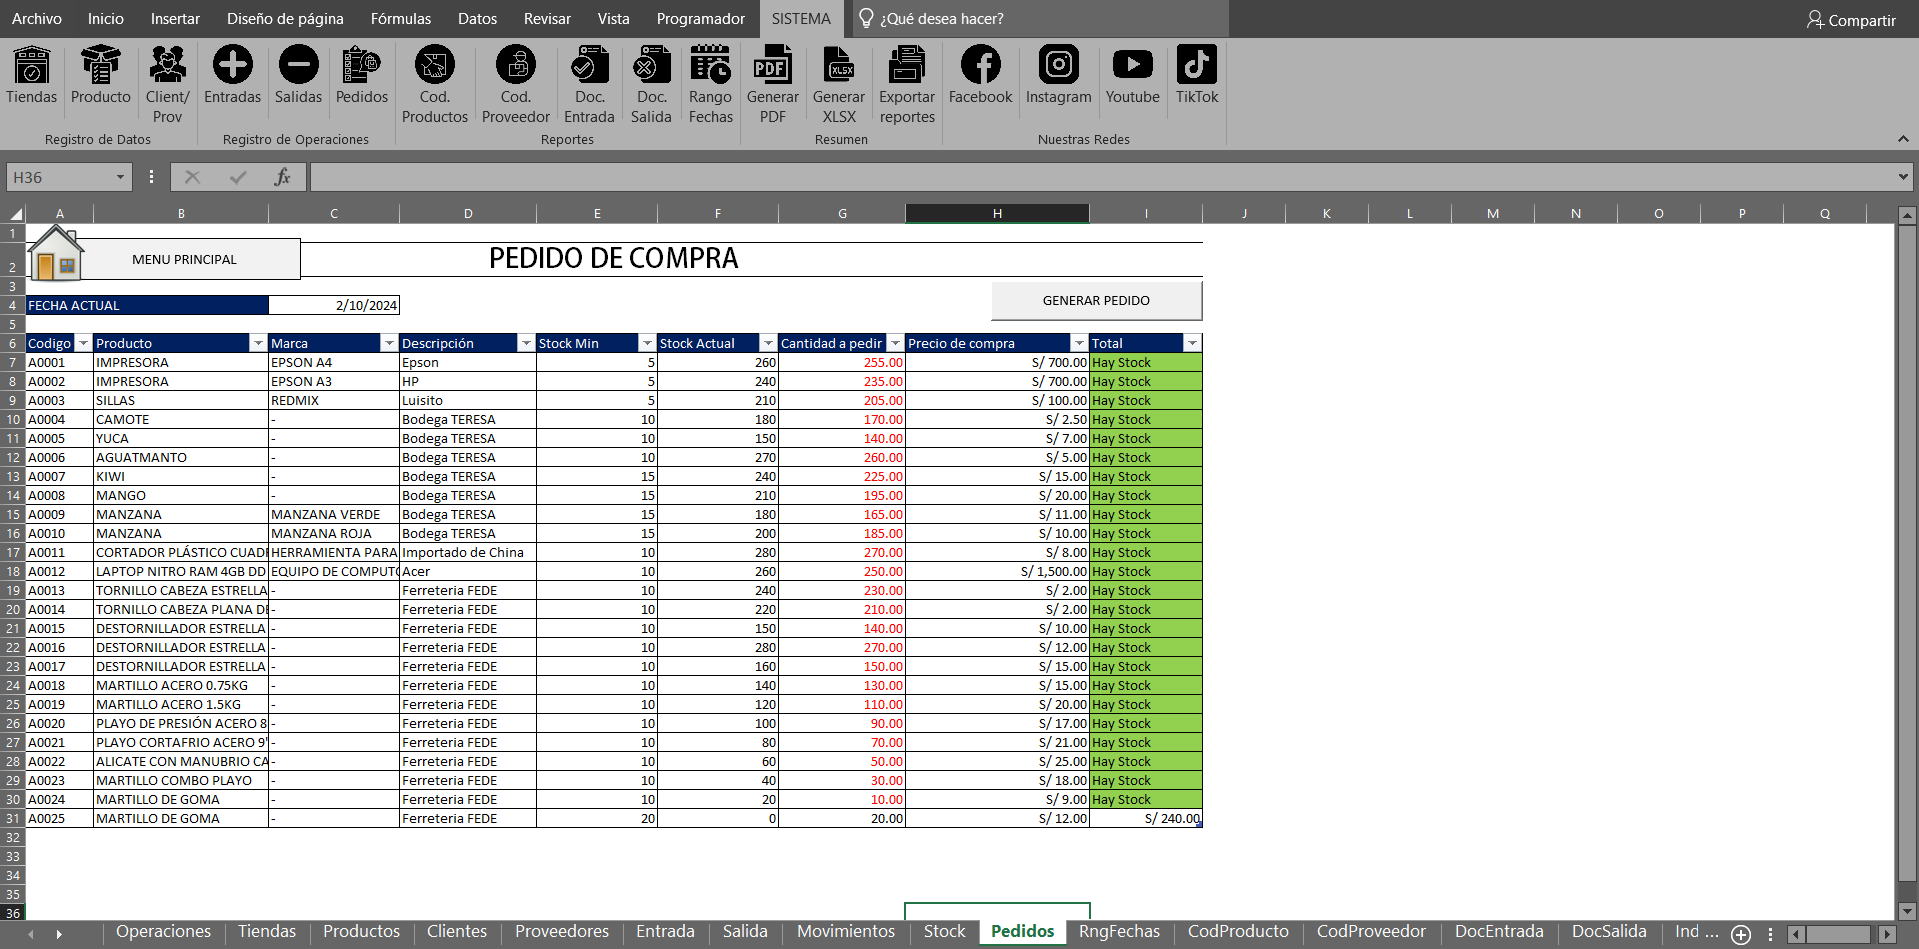Click the formula bar input field

click(x=1100, y=177)
